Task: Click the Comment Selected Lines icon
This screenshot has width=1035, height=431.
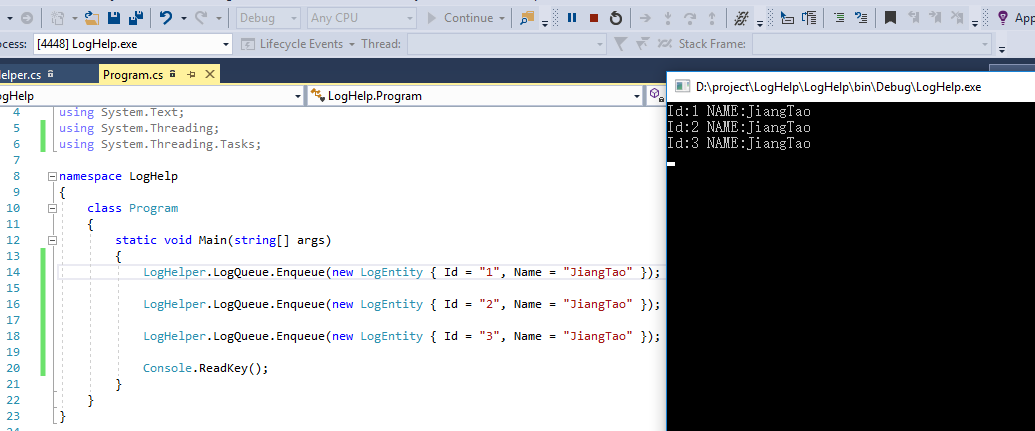Action: [x=861, y=18]
